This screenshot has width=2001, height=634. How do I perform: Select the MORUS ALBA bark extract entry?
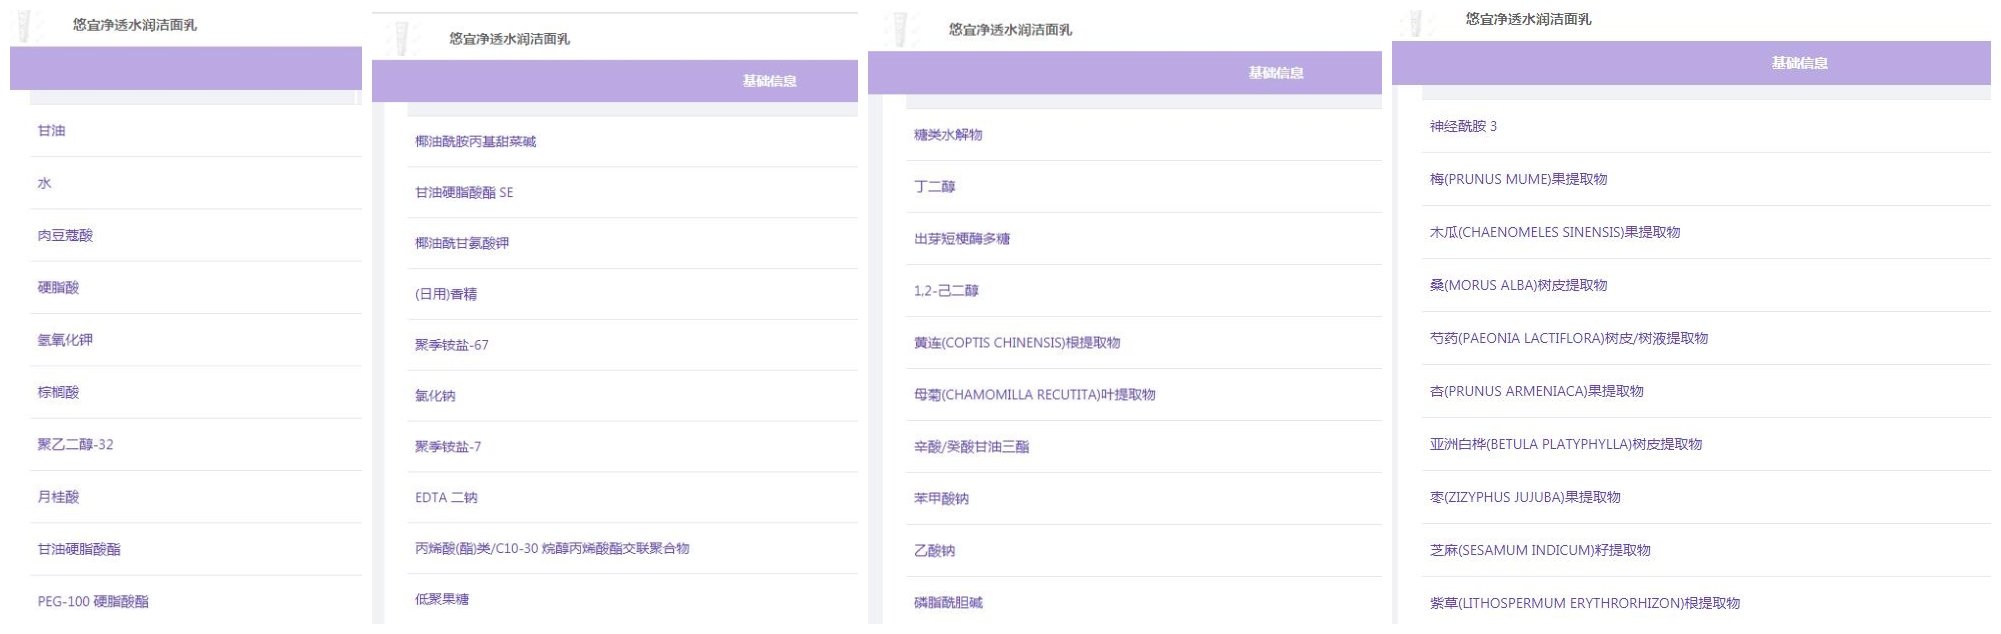(x=1517, y=286)
